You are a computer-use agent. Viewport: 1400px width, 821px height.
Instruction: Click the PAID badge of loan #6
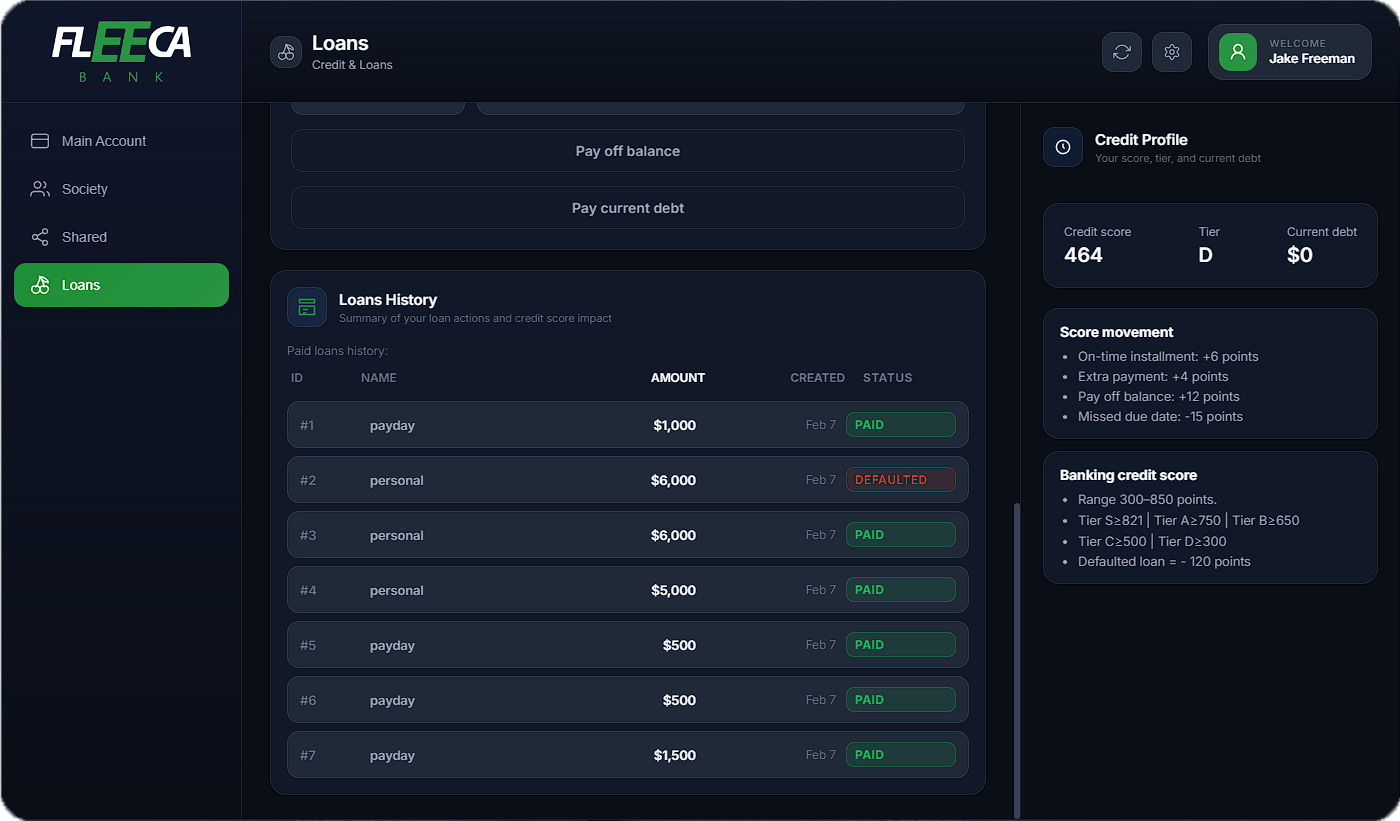[x=901, y=700]
